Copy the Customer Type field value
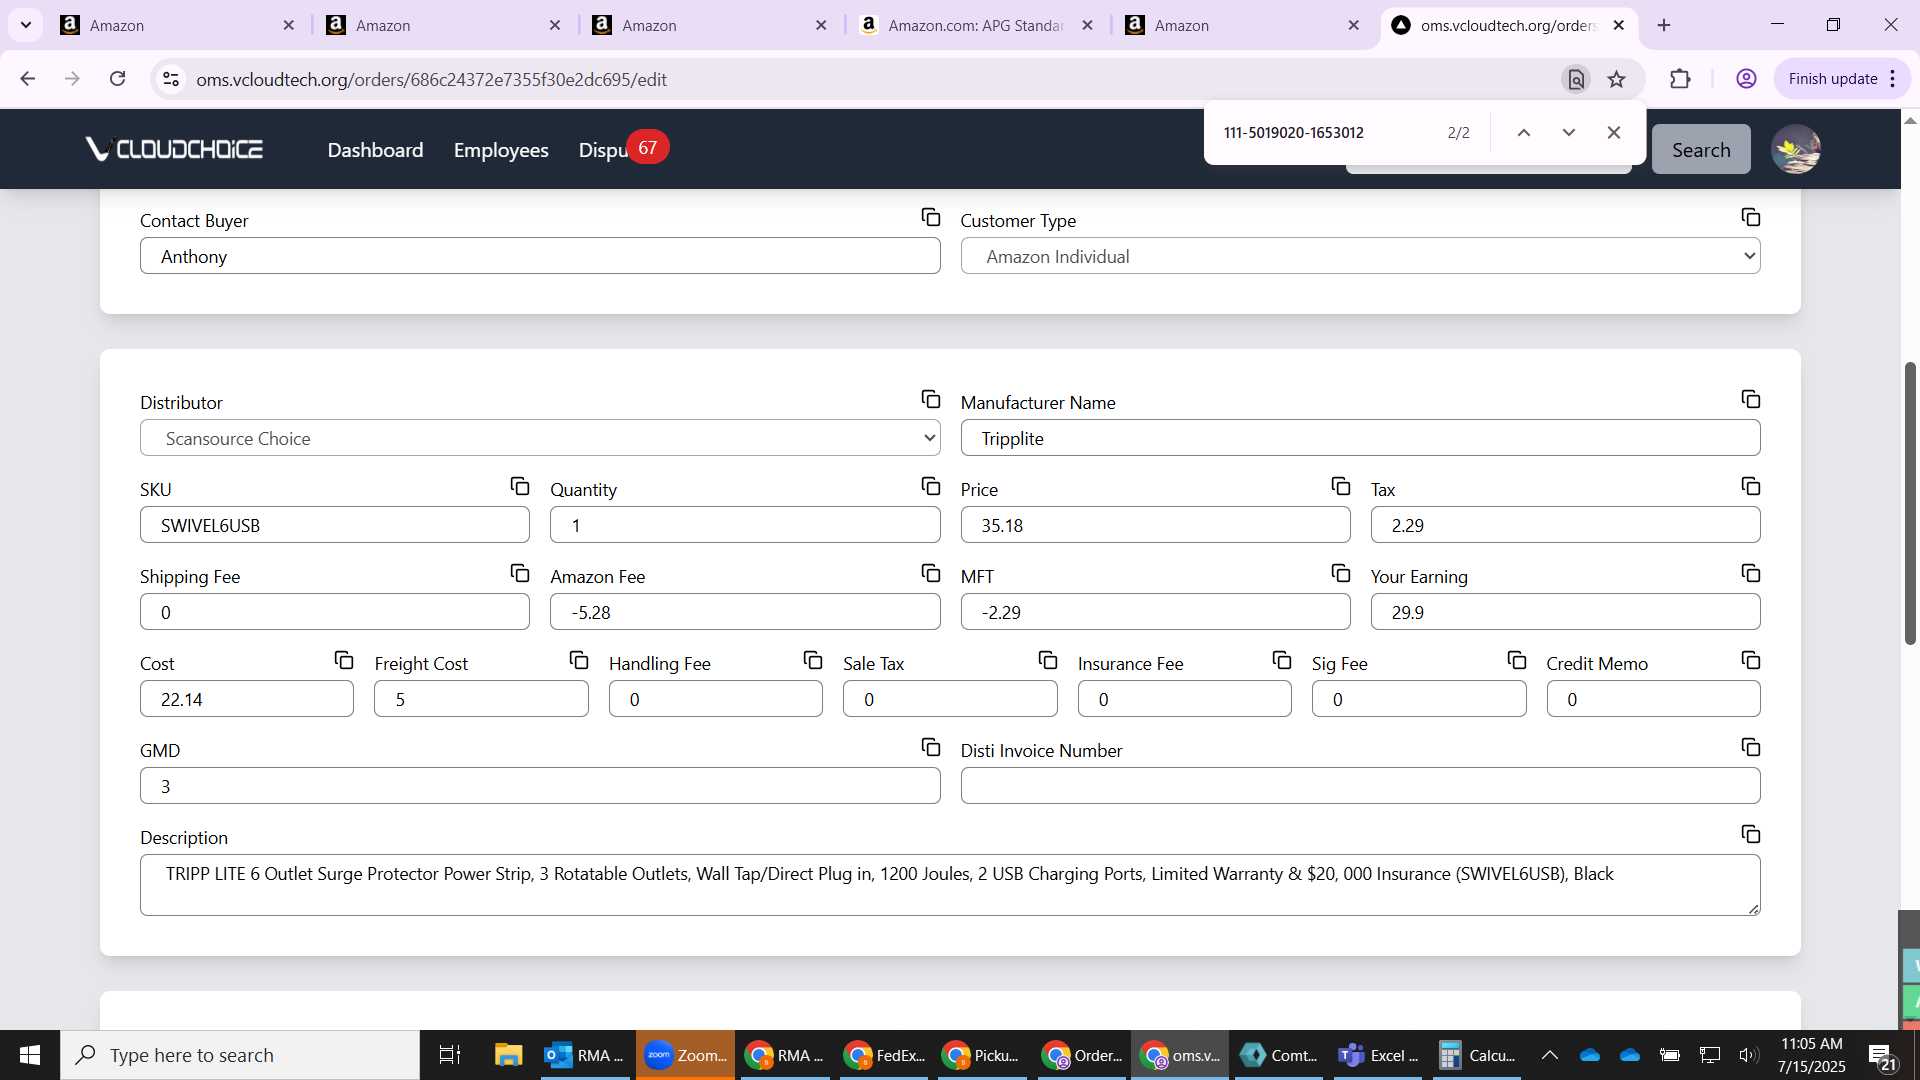The image size is (1920, 1080). coord(1750,218)
